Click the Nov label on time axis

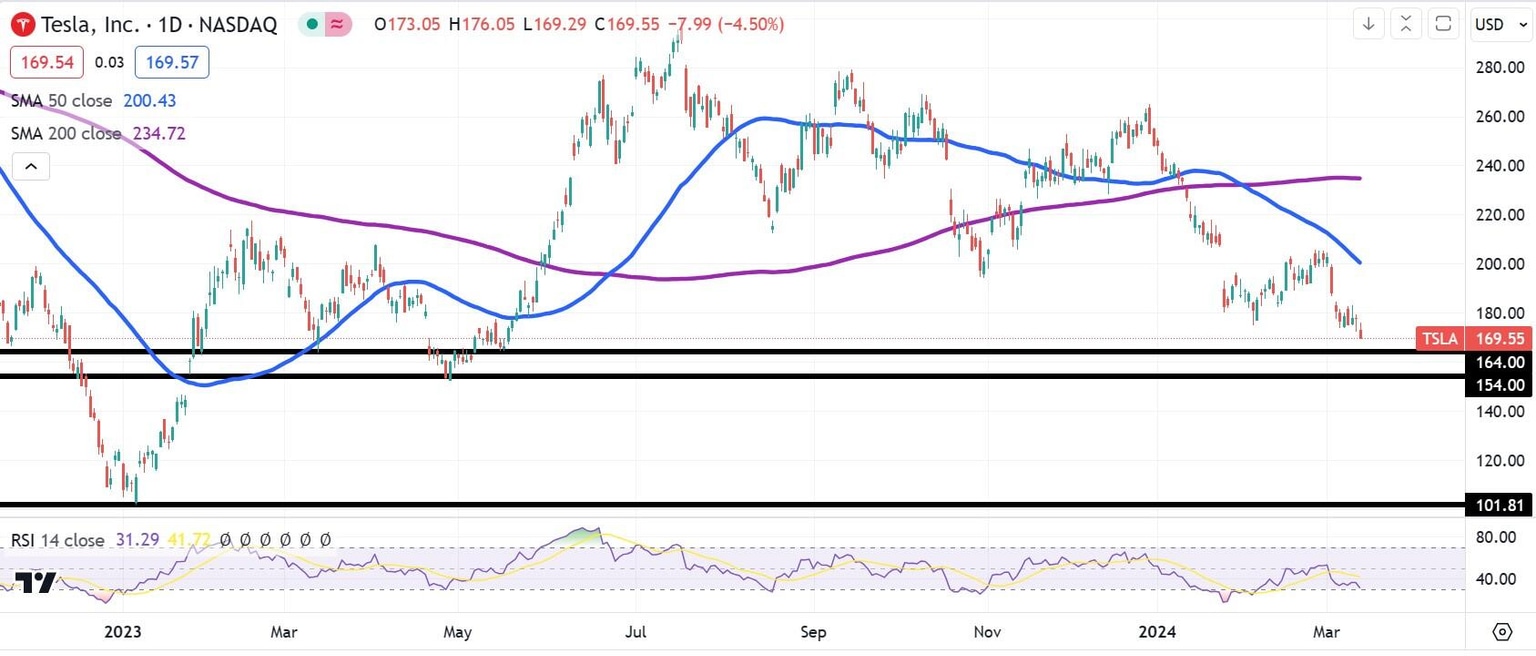coord(988,632)
